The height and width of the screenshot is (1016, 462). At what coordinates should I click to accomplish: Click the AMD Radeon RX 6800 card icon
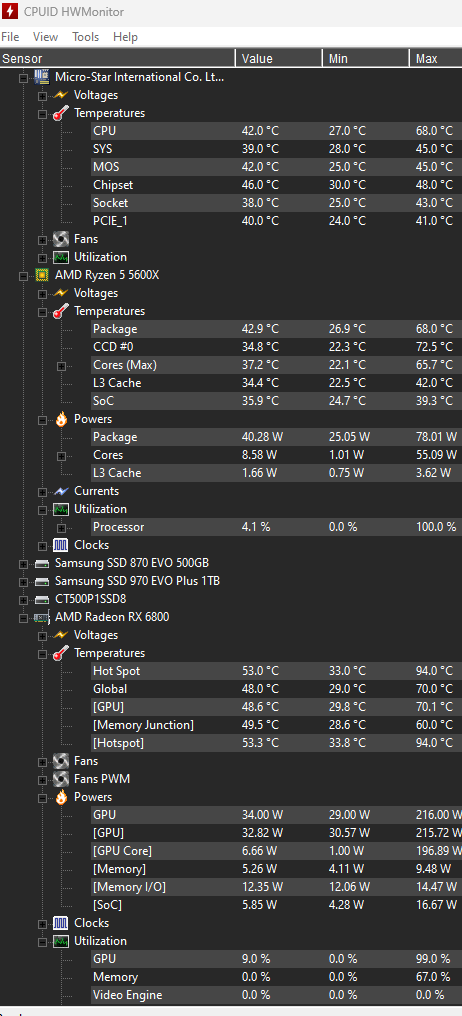click(x=42, y=618)
